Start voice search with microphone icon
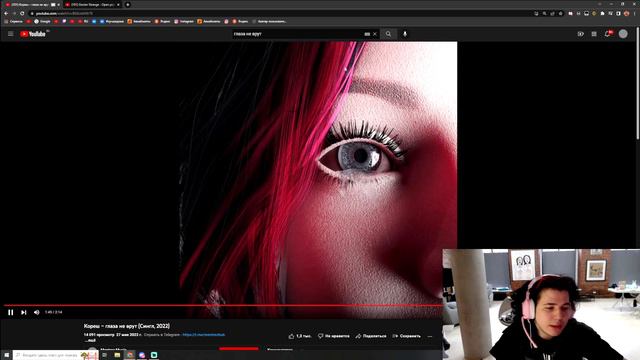640x360 pixels. point(405,34)
